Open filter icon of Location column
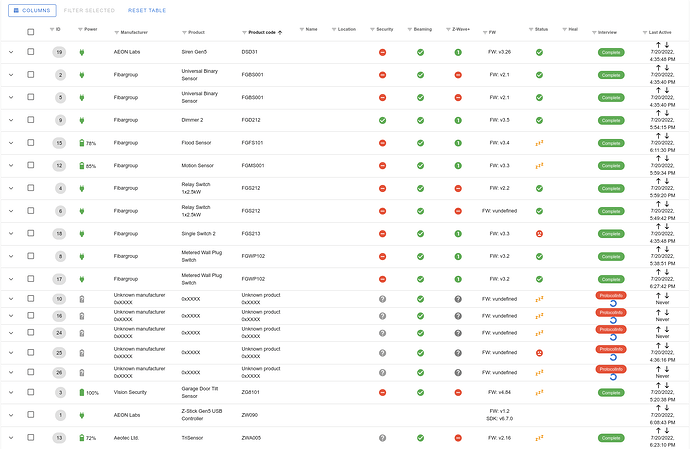The image size is (690, 449). 334,29
